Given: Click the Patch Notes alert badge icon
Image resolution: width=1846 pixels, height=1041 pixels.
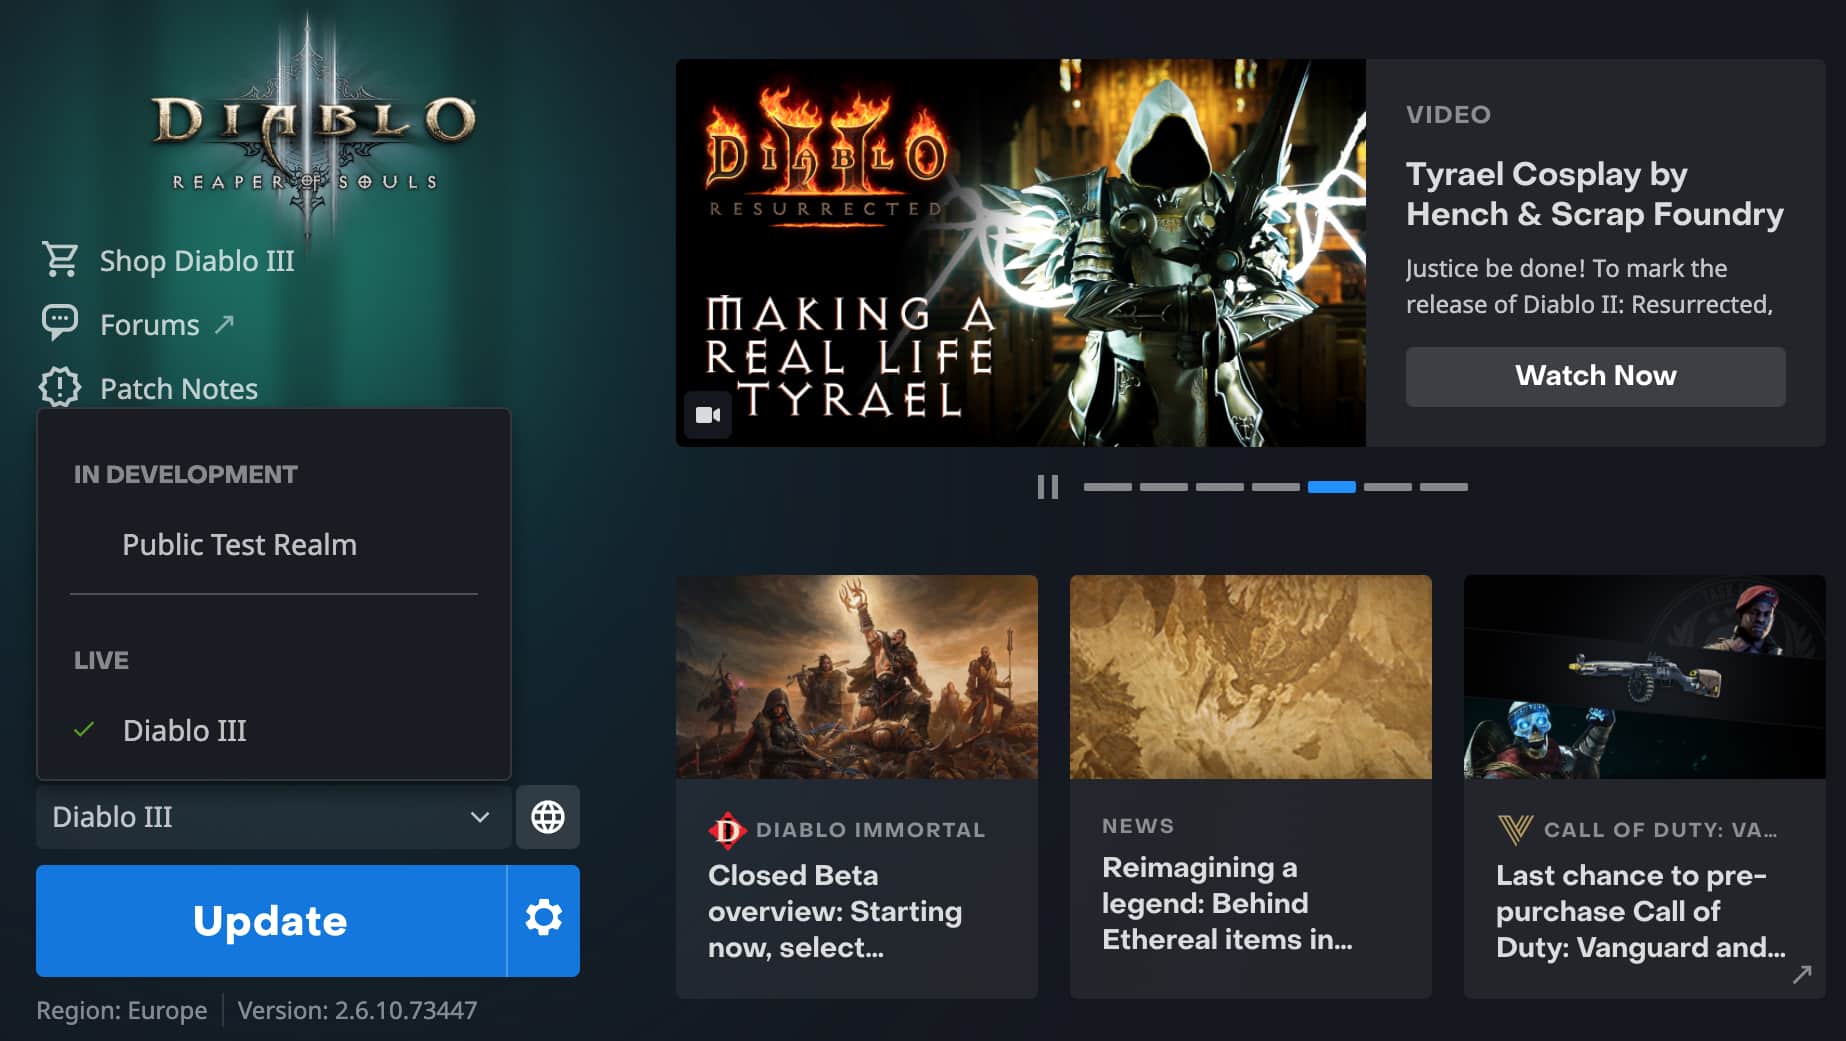Looking at the screenshot, I should [60, 387].
